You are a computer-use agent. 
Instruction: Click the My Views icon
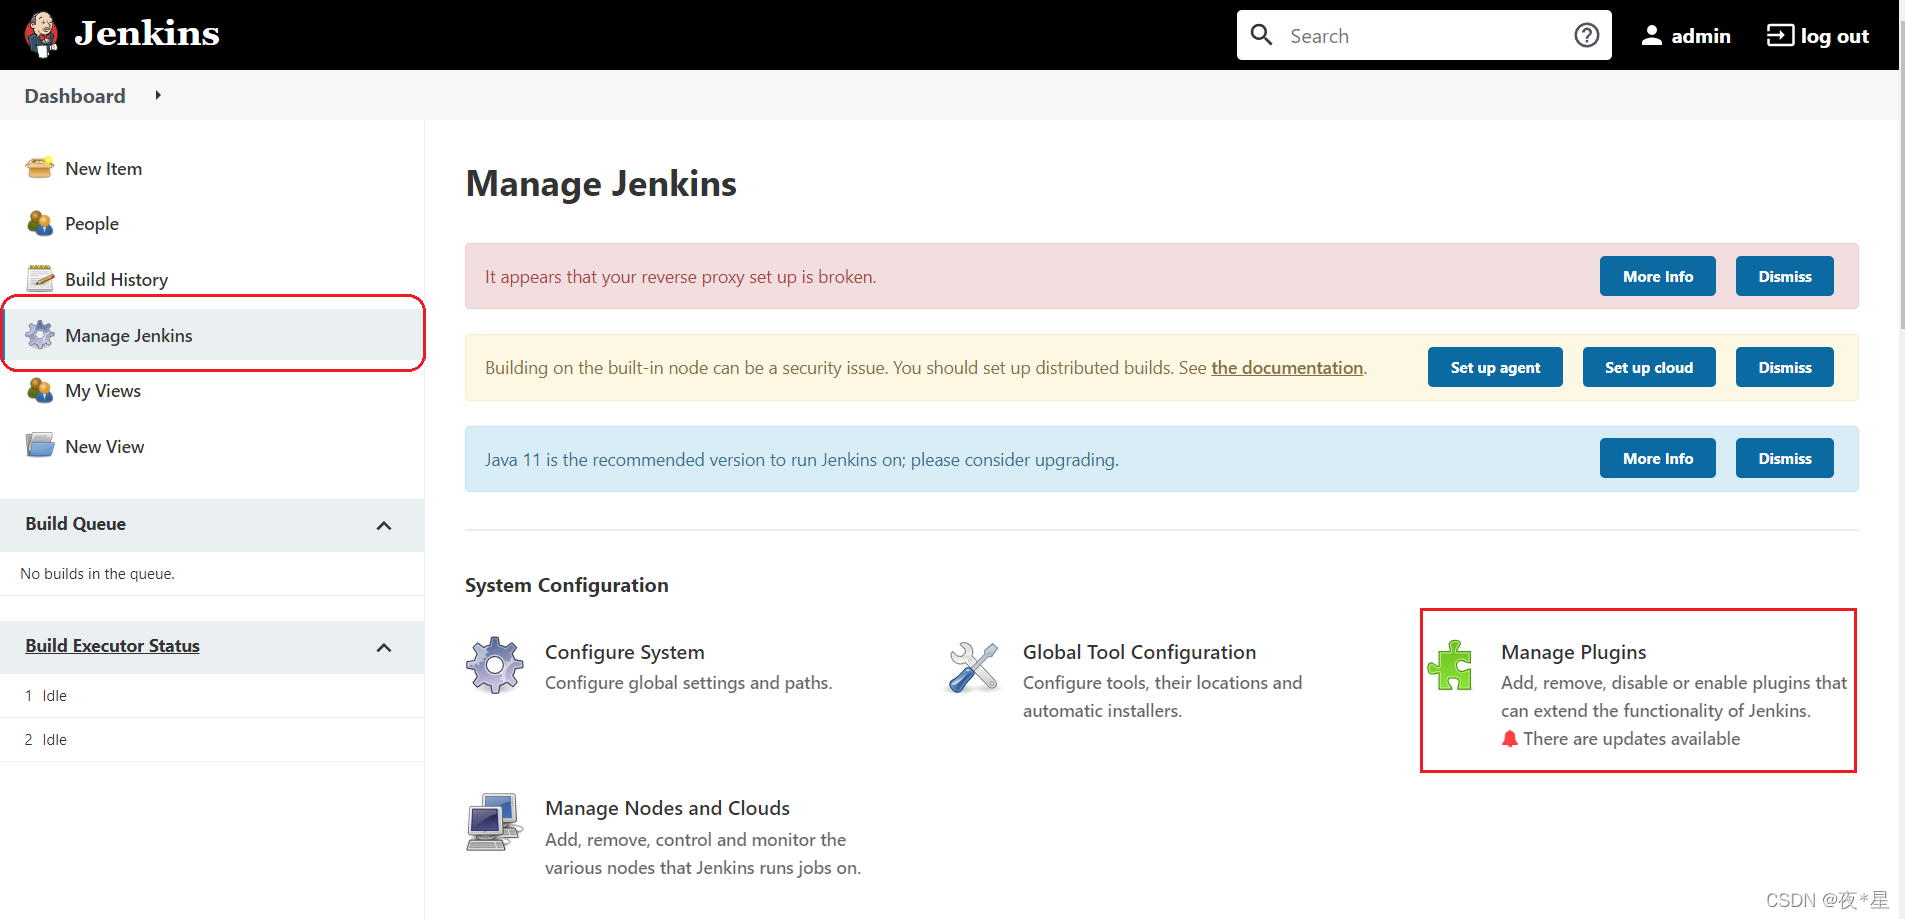tap(40, 390)
